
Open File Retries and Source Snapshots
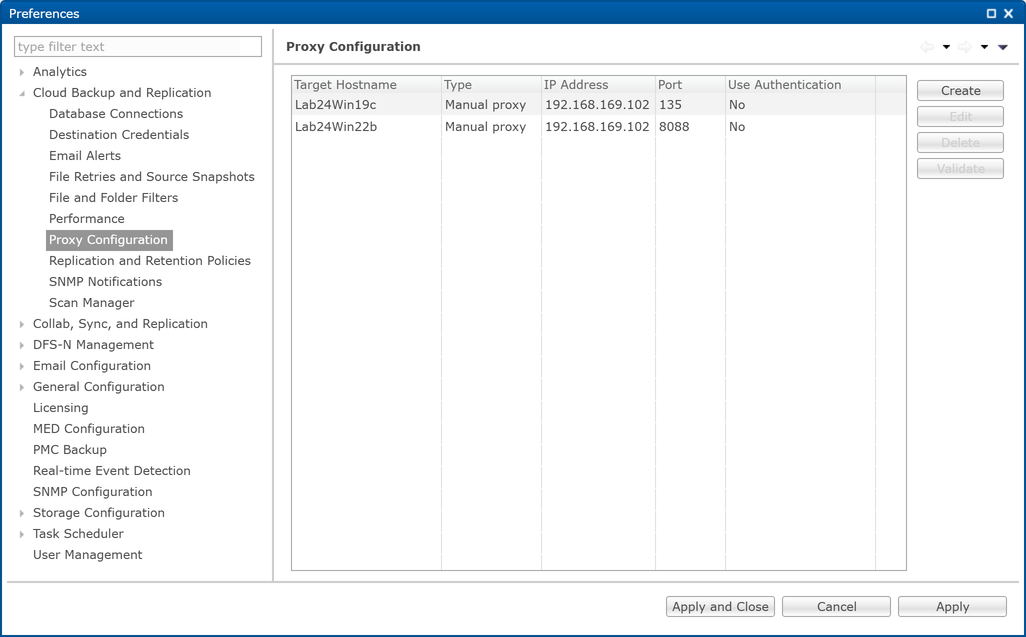click(152, 177)
